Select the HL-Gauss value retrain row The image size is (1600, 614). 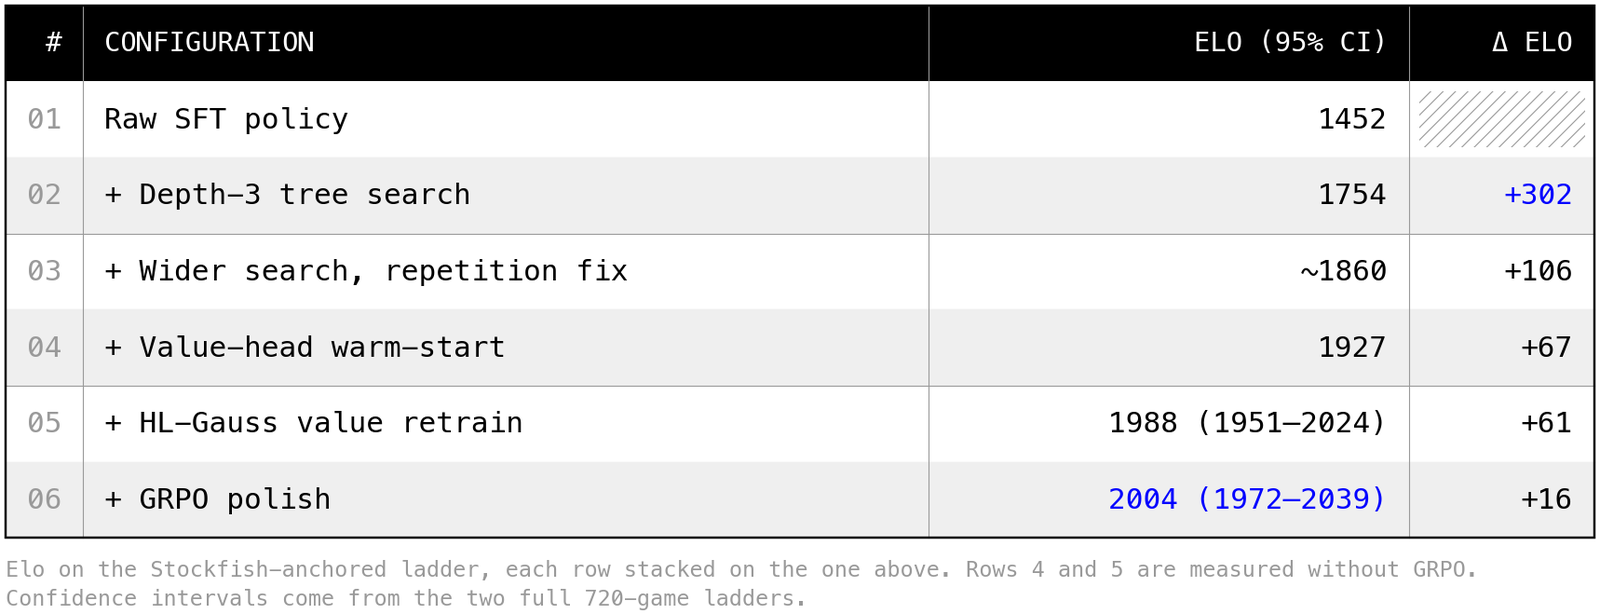click(799, 423)
